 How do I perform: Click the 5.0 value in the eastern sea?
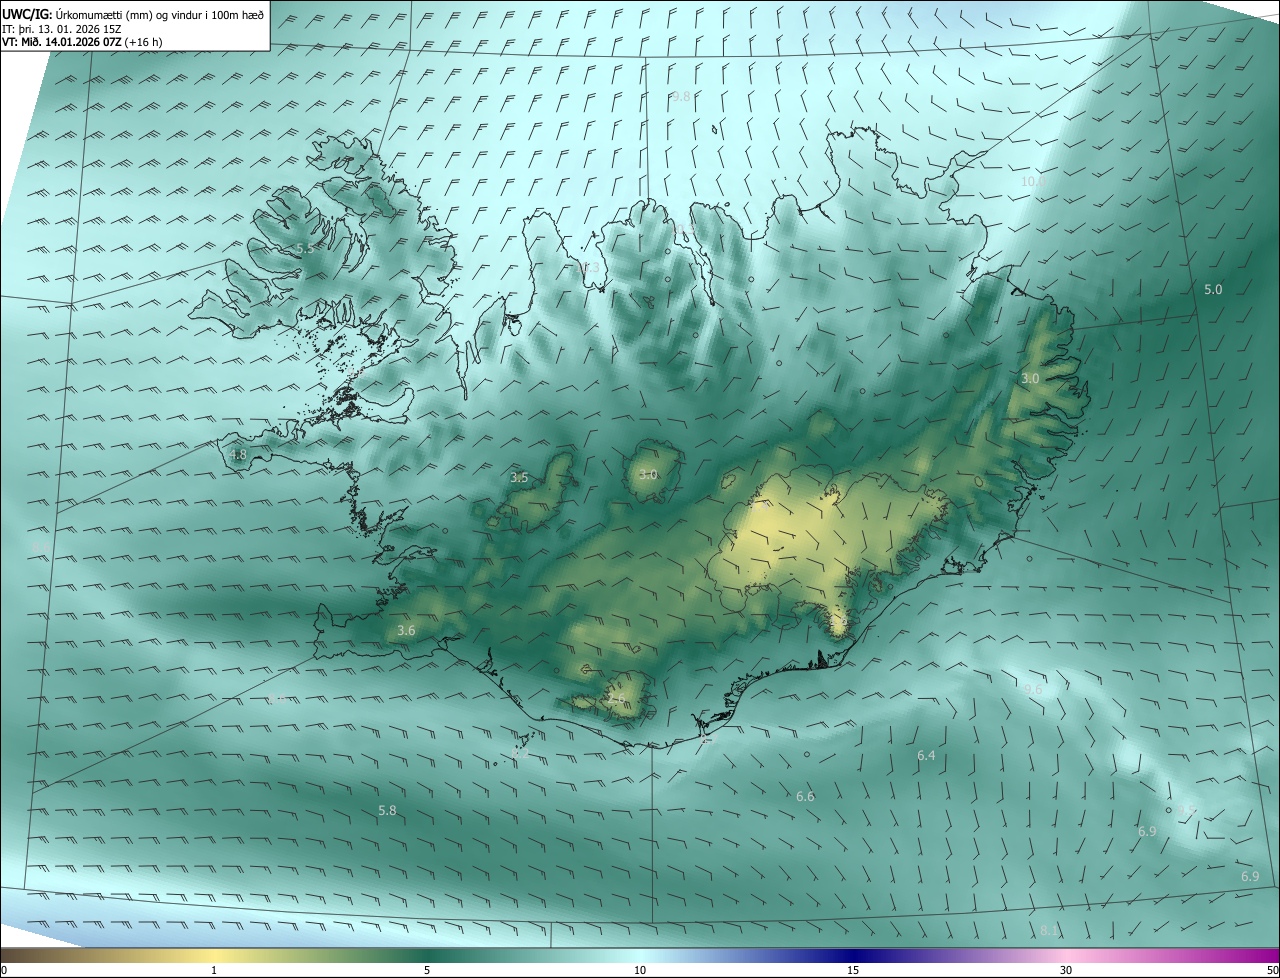(1212, 289)
